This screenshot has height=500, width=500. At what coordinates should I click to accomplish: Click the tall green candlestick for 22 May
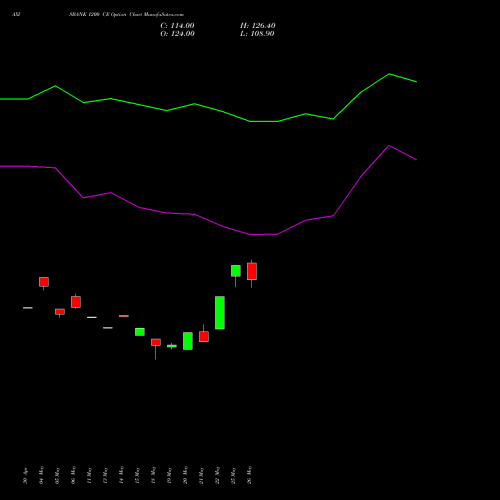(x=220, y=313)
